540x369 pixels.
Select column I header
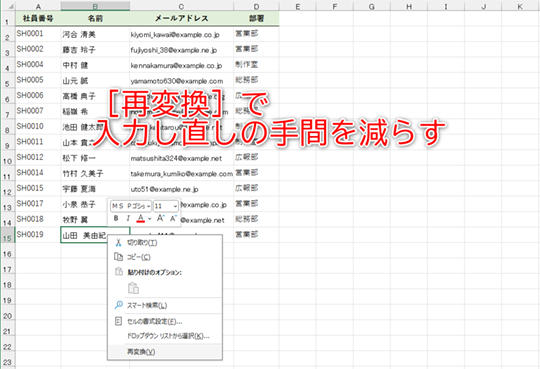coord(446,6)
